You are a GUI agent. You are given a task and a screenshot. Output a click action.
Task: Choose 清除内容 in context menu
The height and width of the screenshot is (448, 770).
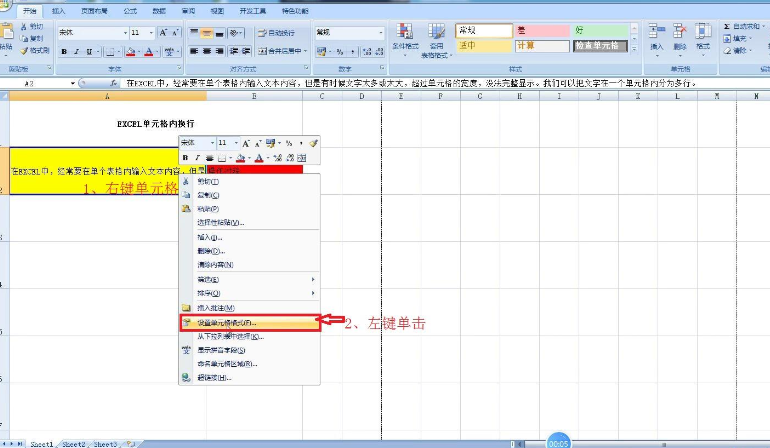[x=250, y=265]
